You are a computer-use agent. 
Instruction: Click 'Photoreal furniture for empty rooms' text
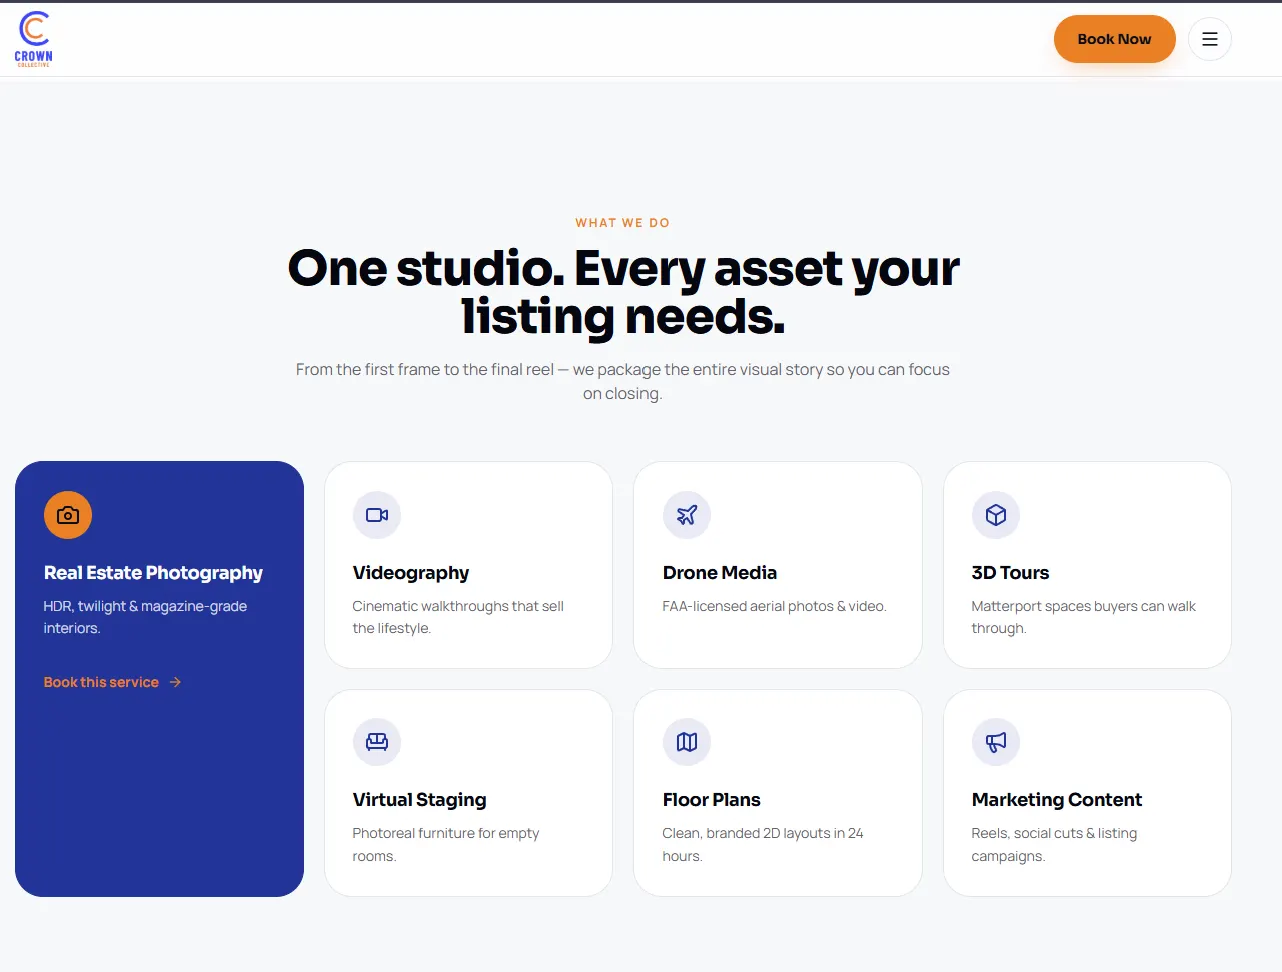tap(446, 844)
